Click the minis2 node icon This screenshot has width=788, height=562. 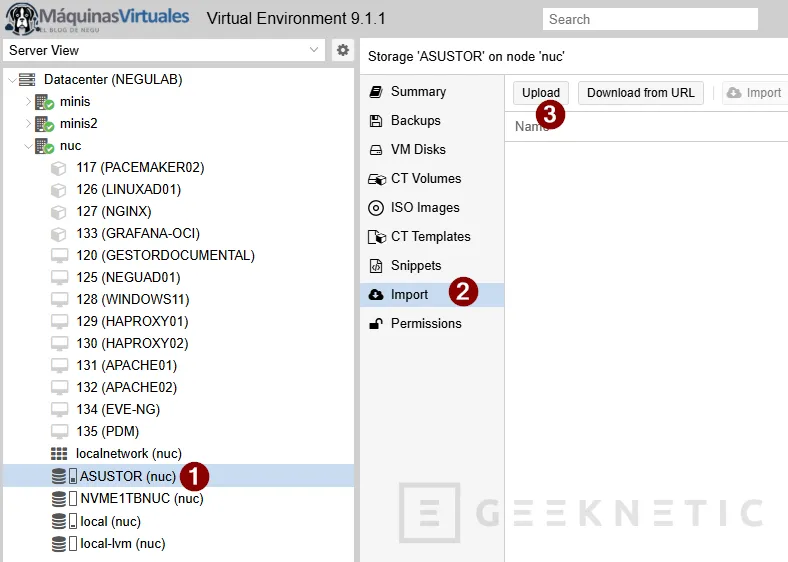click(x=44, y=124)
